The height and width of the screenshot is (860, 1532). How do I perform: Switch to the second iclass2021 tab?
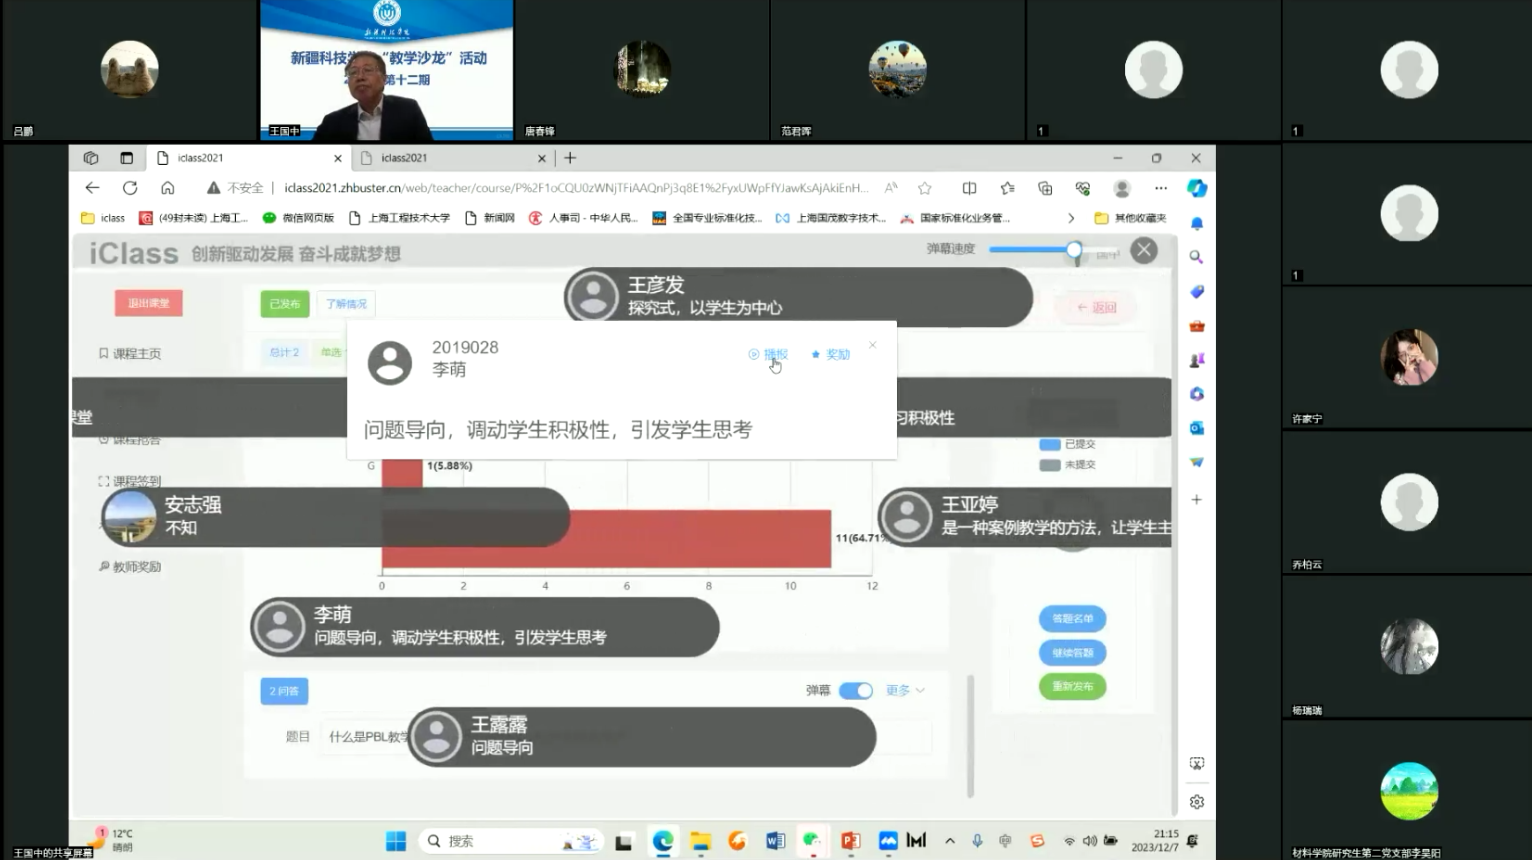click(450, 158)
